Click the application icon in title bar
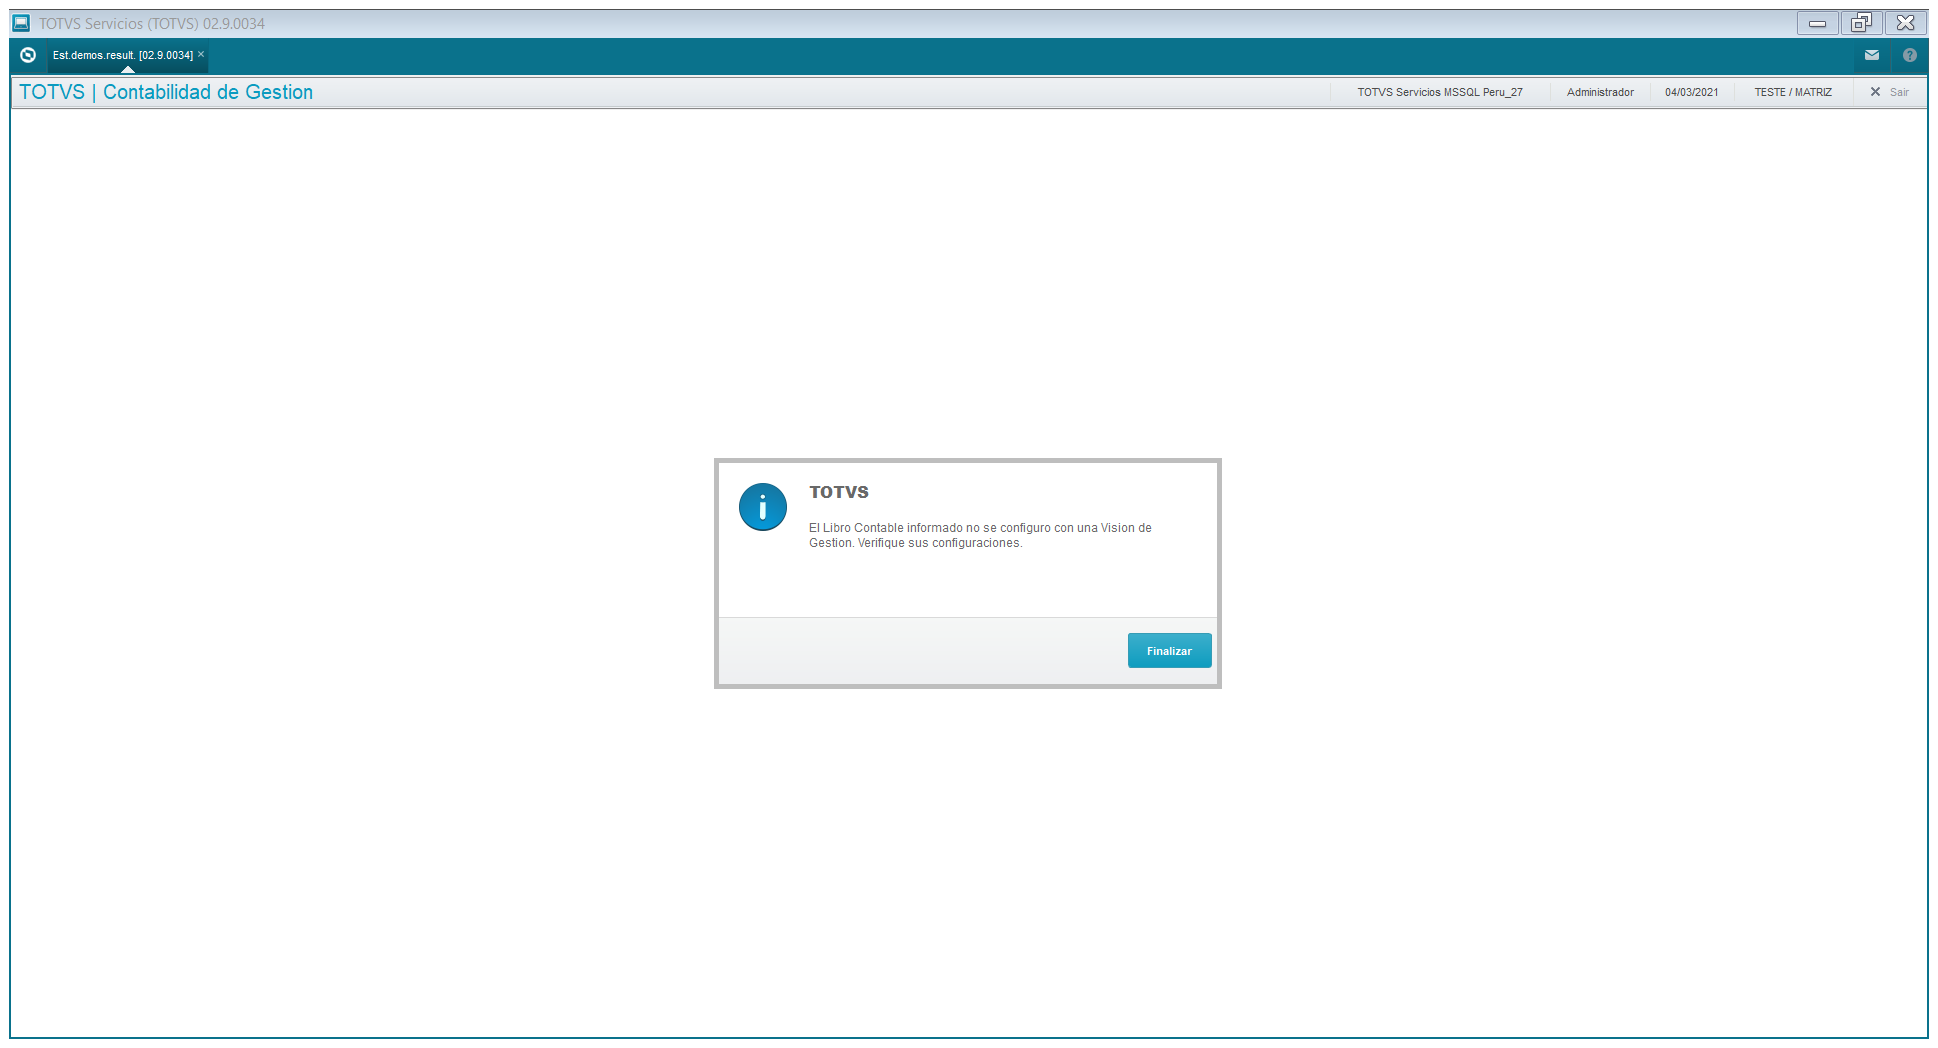Image resolution: width=1938 pixels, height=1048 pixels. click(21, 23)
